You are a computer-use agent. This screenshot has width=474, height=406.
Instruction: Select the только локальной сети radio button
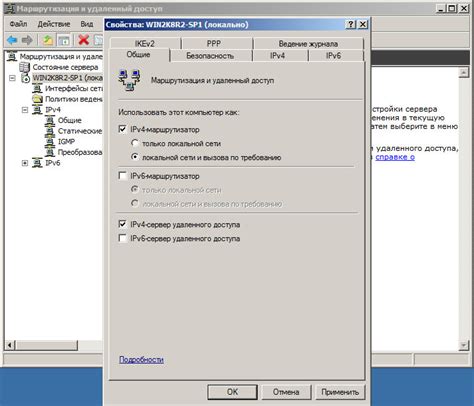point(135,144)
